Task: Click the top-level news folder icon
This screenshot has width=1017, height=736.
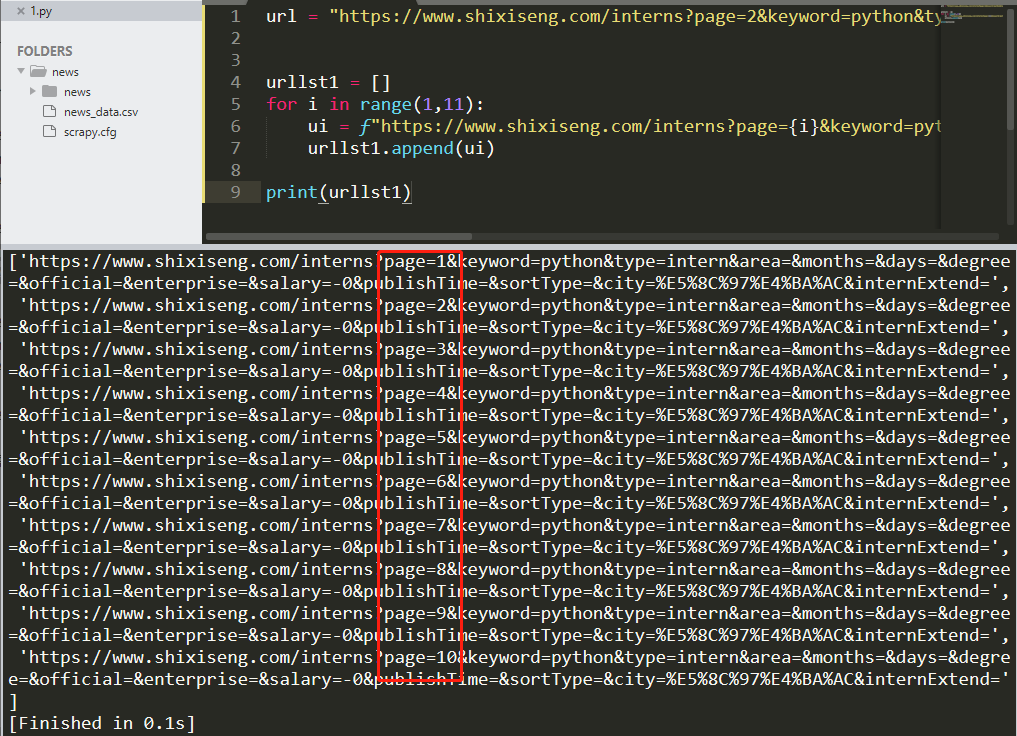Action: [x=38, y=71]
